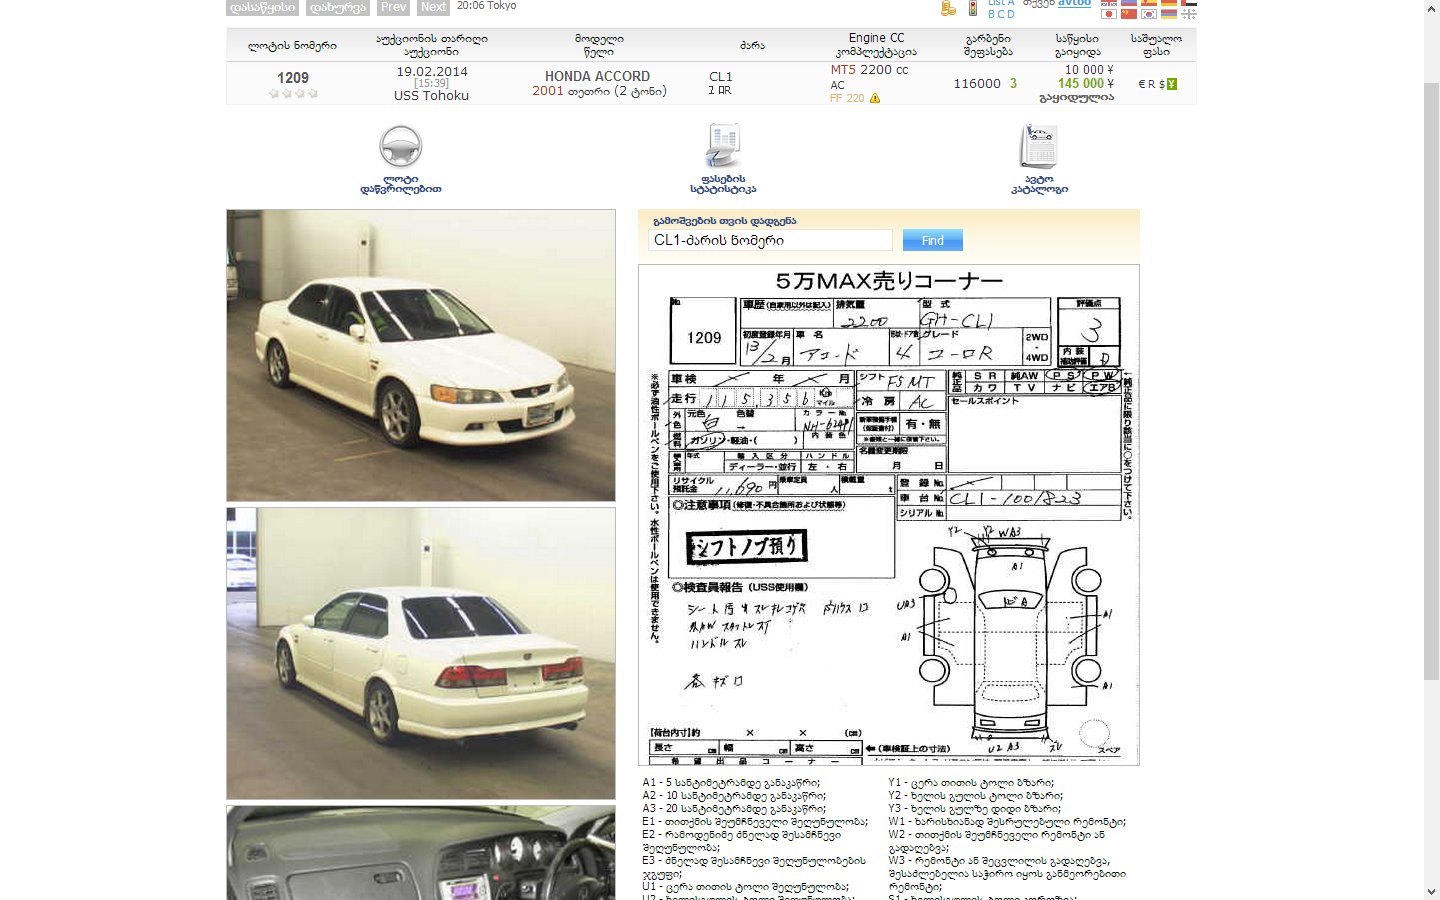Click the blue Find button
This screenshot has height=900, width=1440.
(933, 240)
